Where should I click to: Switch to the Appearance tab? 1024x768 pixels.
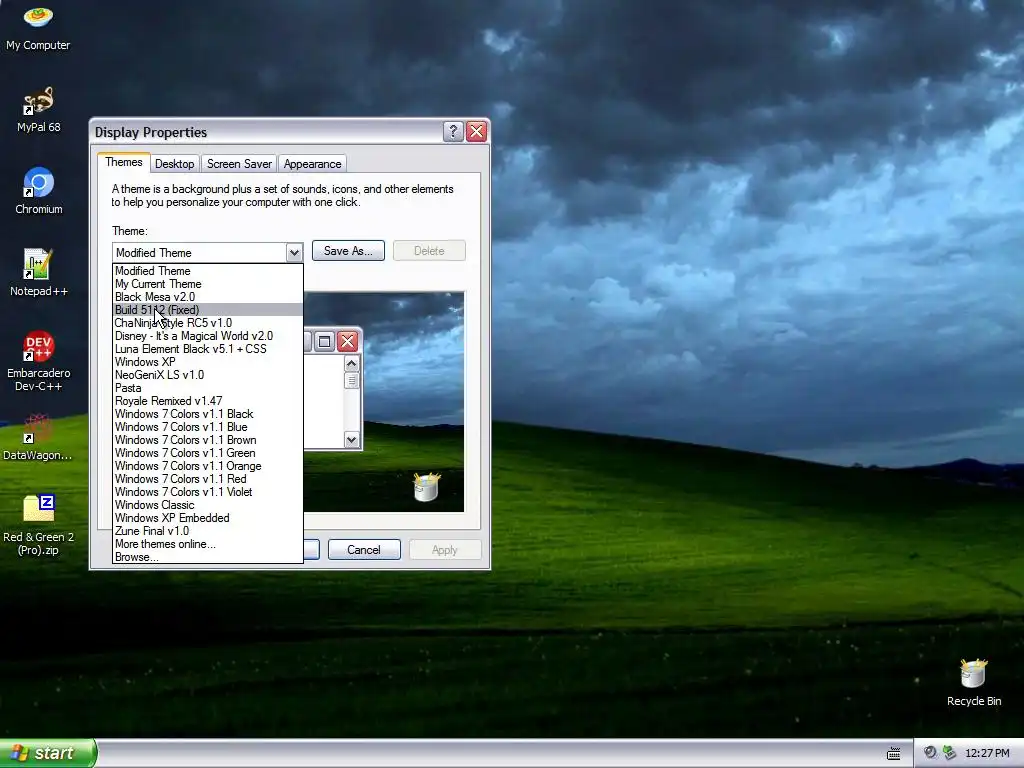[x=312, y=164]
